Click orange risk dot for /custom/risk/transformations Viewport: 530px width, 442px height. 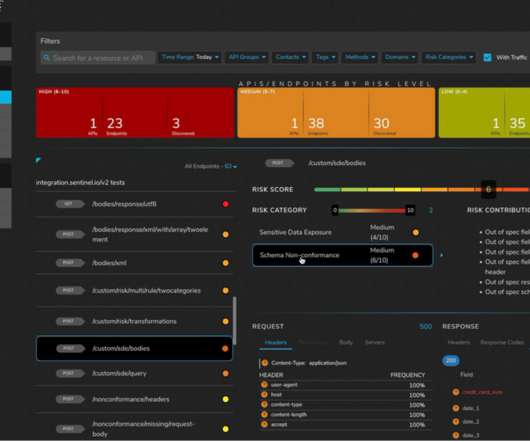(225, 321)
